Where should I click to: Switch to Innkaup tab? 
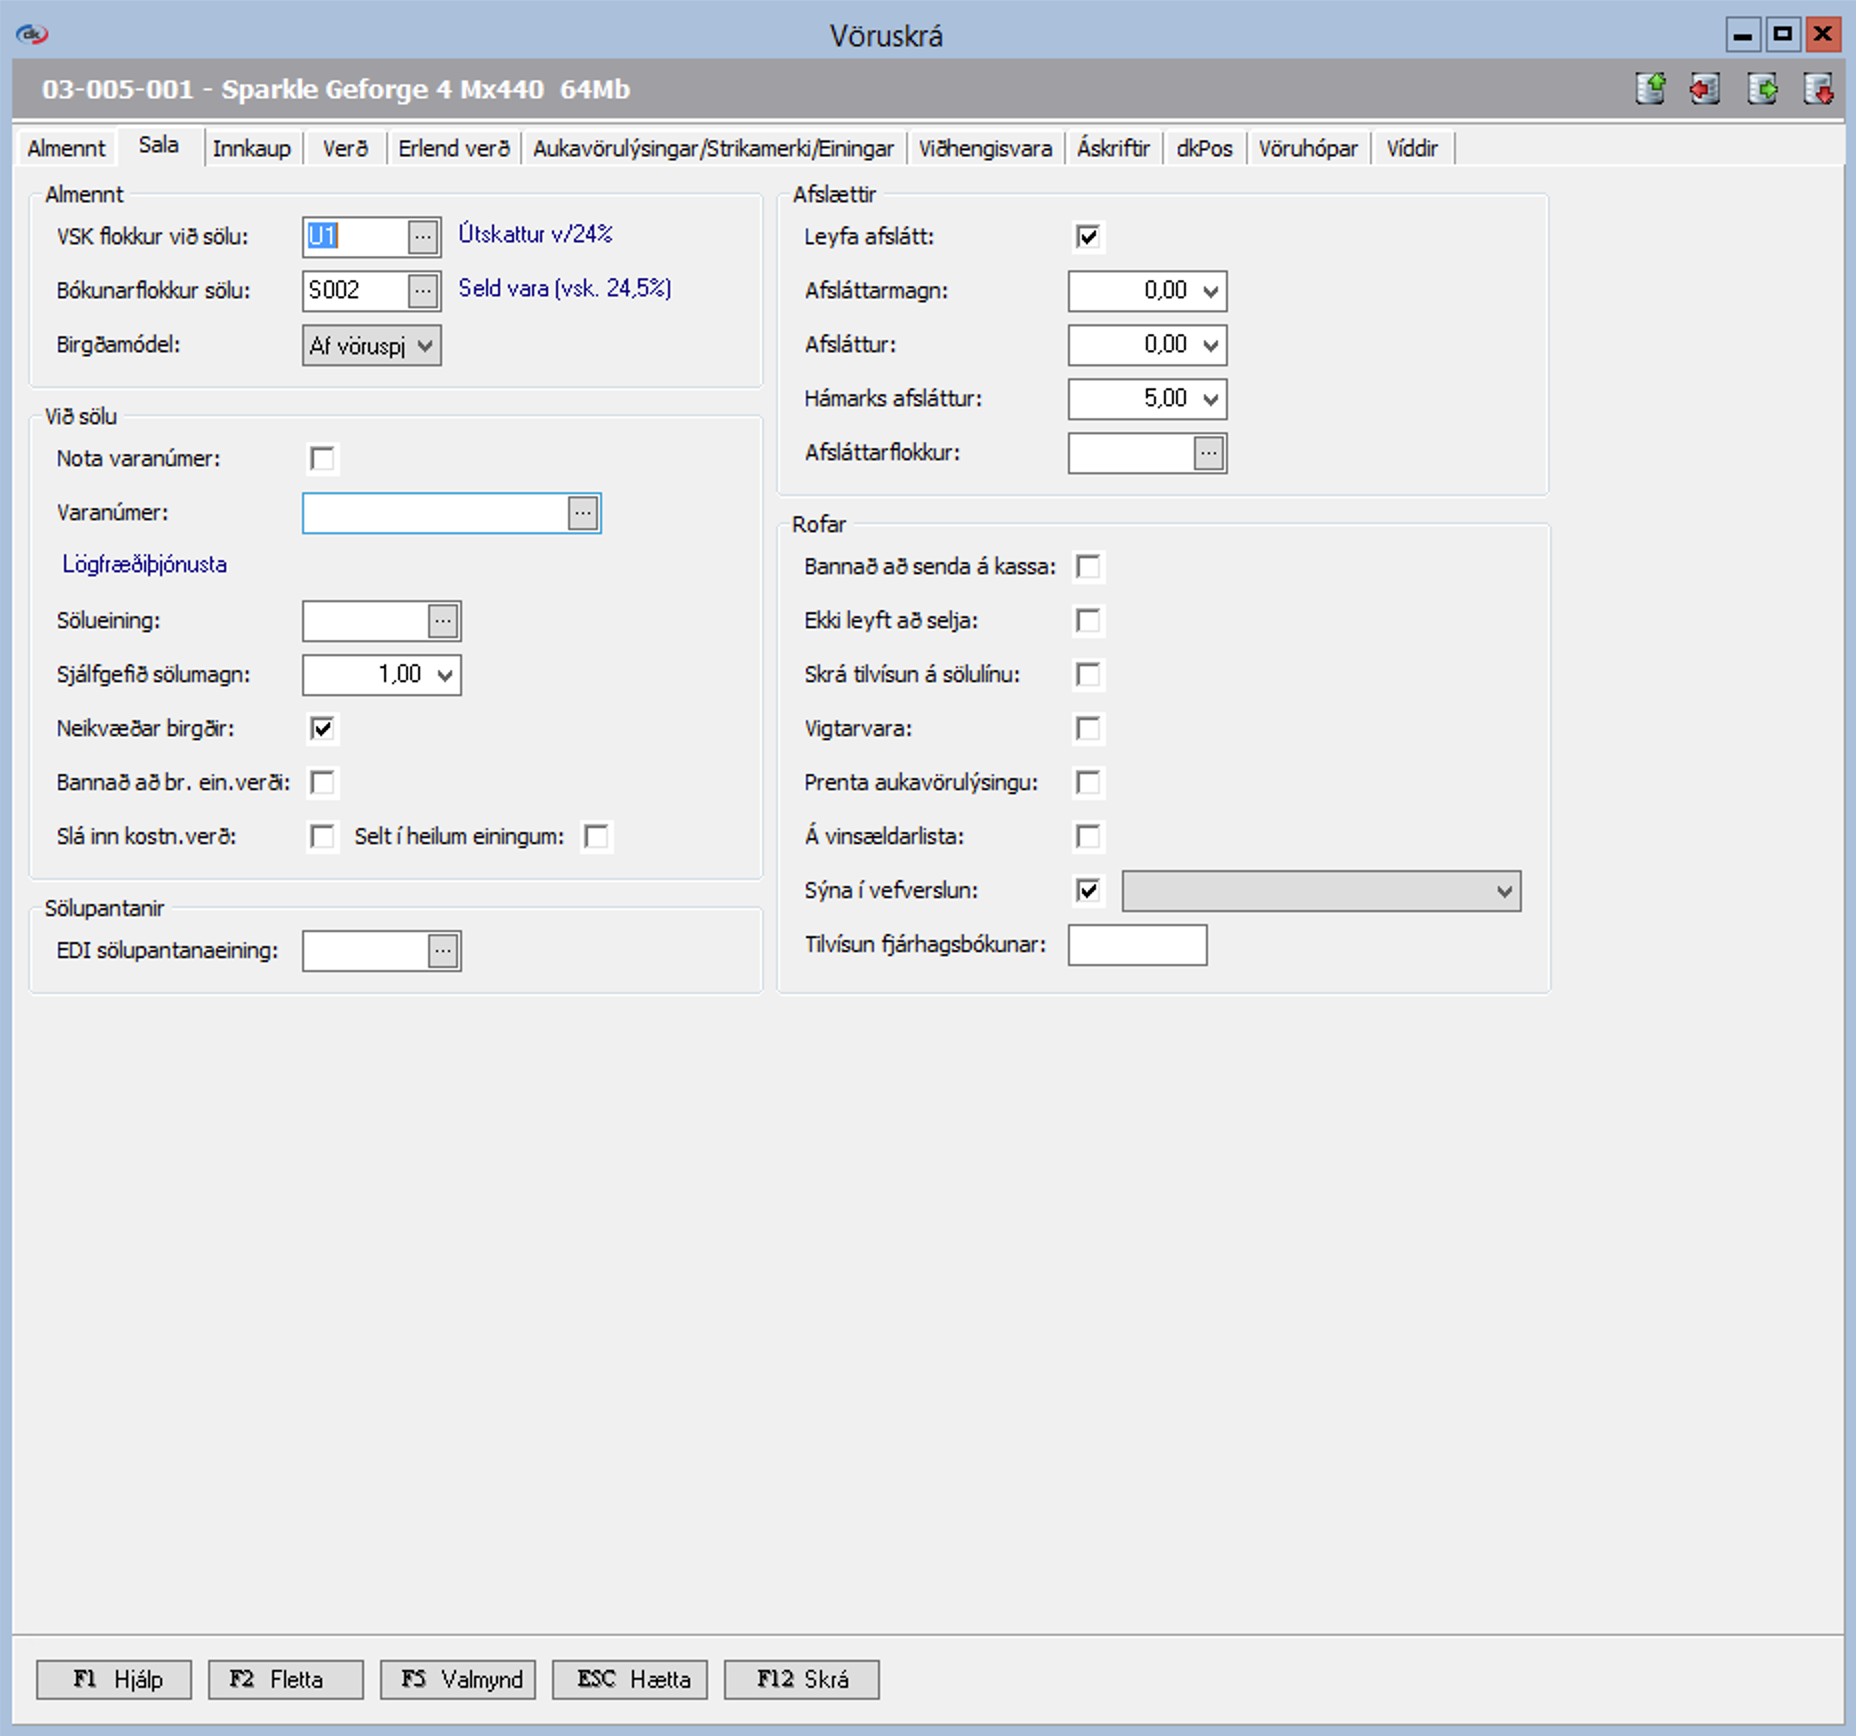coord(252,148)
